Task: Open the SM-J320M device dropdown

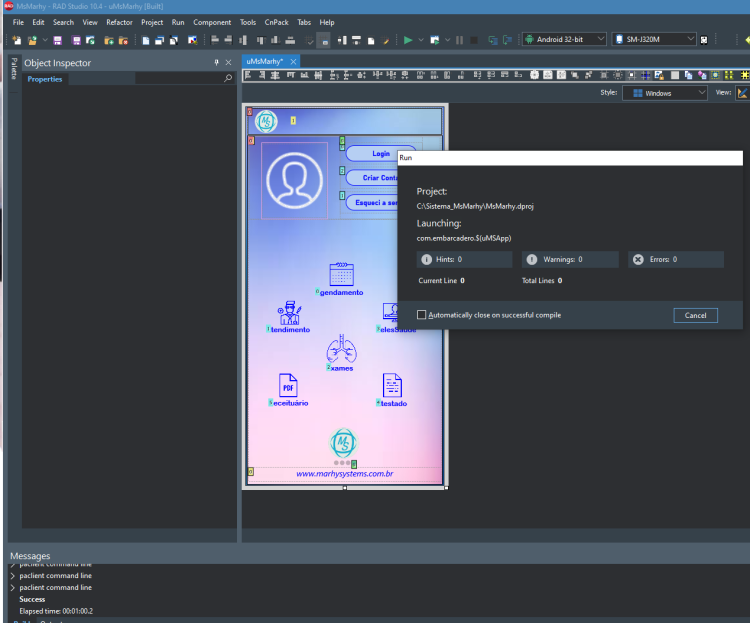Action: pyautogui.click(x=654, y=39)
